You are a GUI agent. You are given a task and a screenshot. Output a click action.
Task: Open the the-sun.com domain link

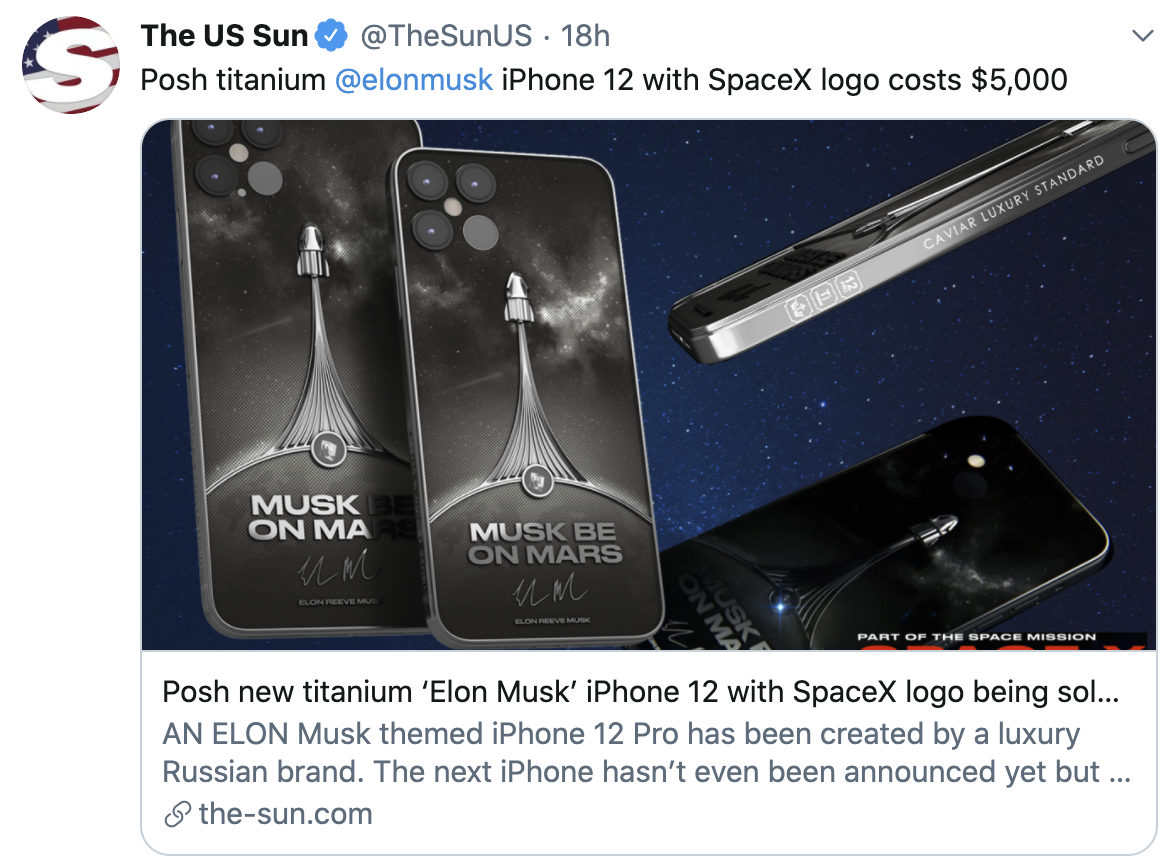[285, 814]
